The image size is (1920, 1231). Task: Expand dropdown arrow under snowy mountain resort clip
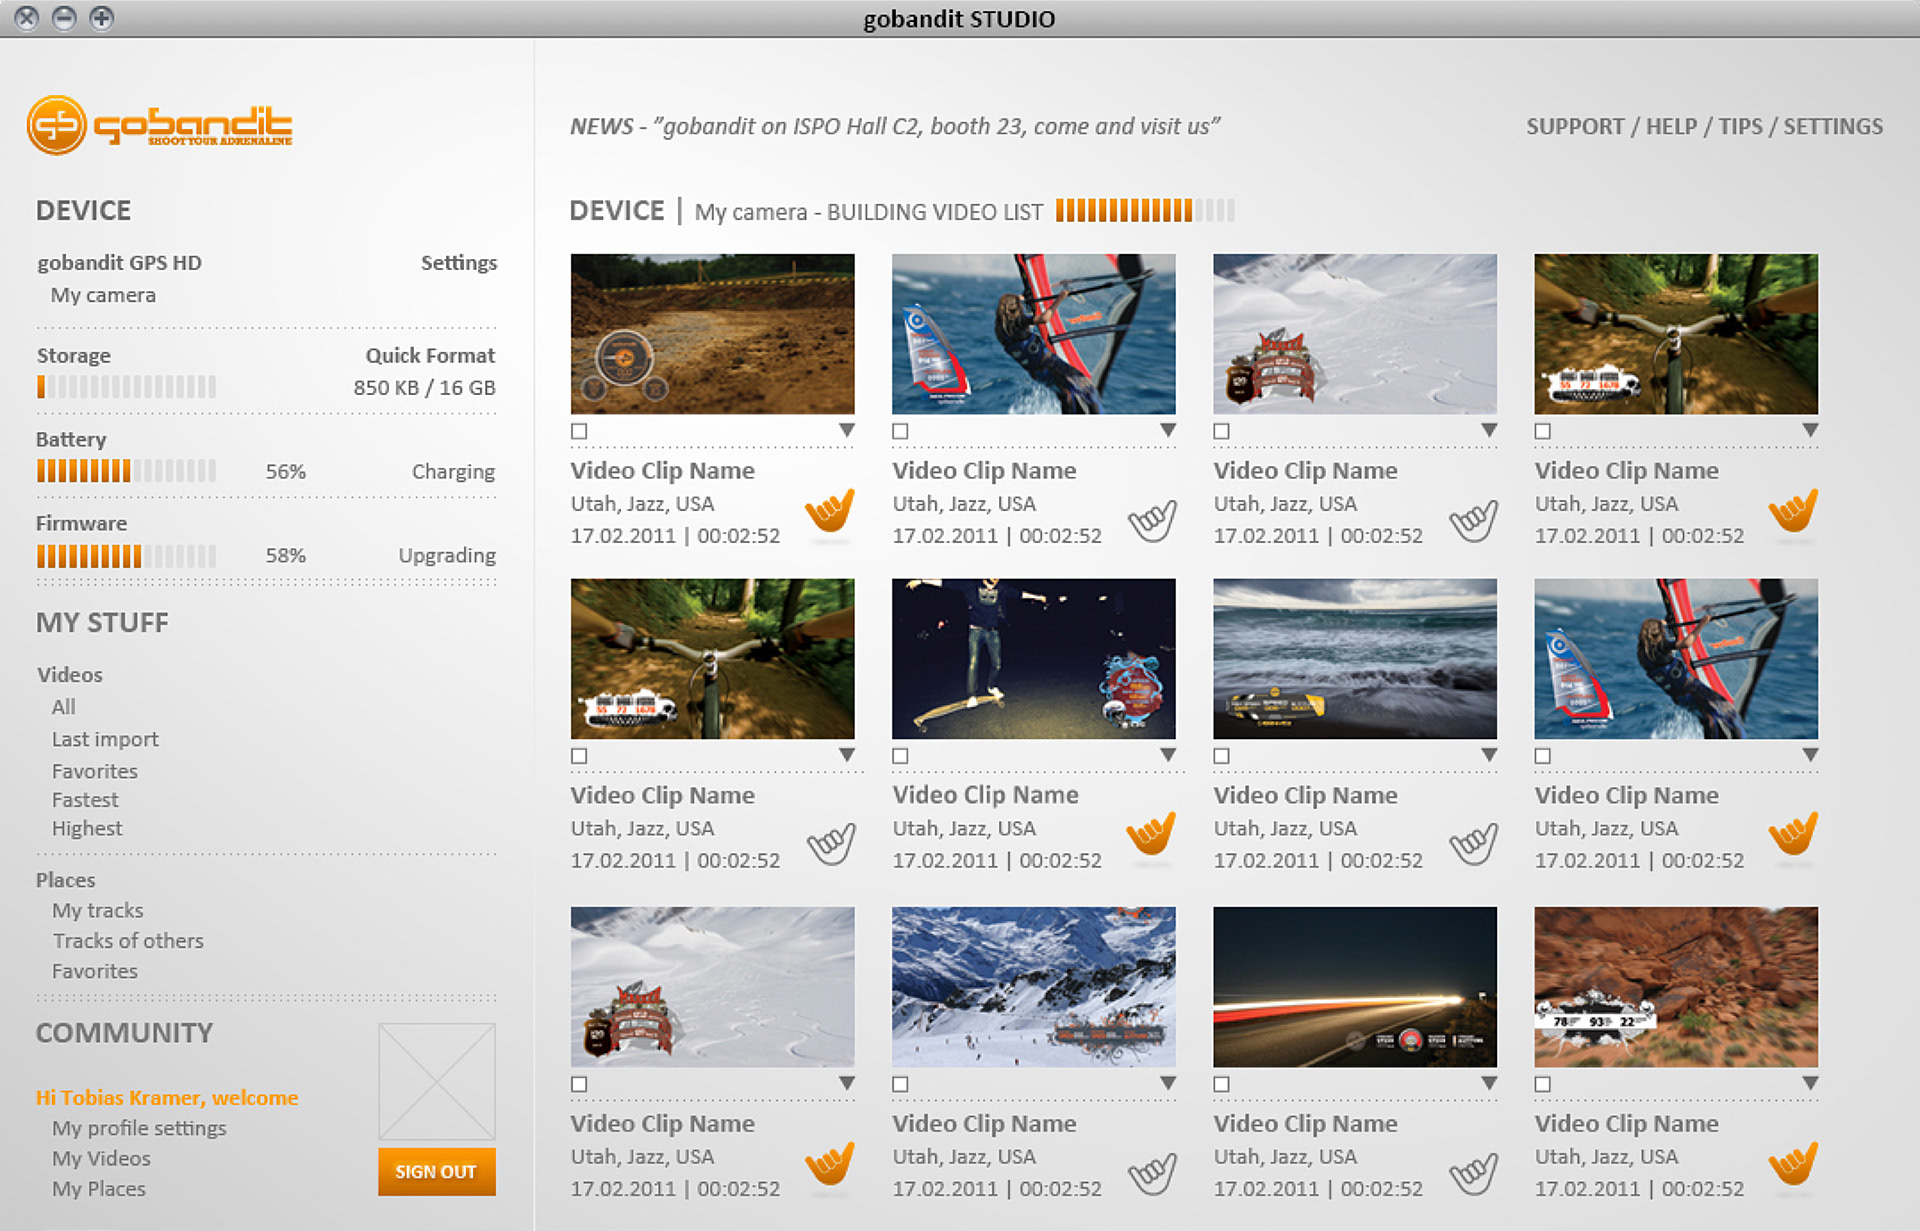1168,1083
